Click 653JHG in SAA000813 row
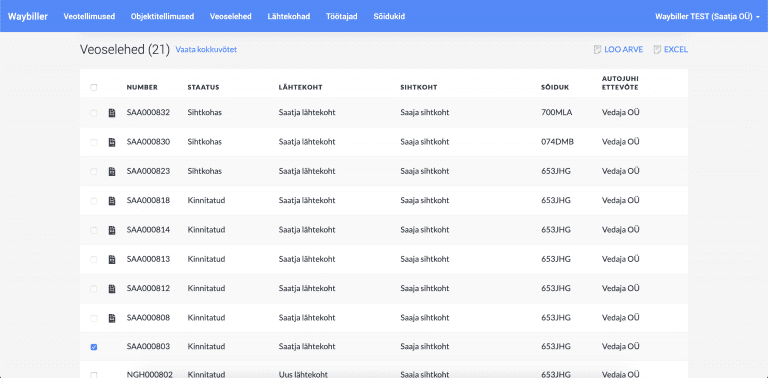 556,259
